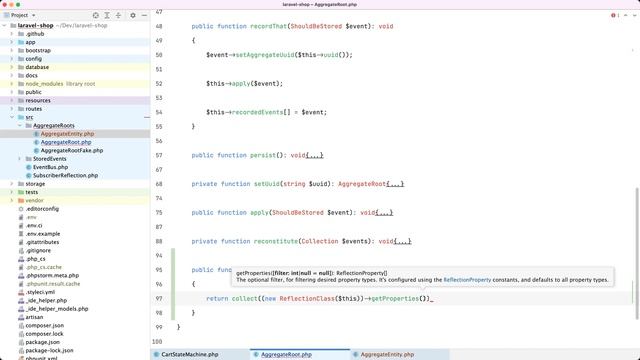Open the .gitignore file
The width and height of the screenshot is (640, 360).
click(38, 251)
